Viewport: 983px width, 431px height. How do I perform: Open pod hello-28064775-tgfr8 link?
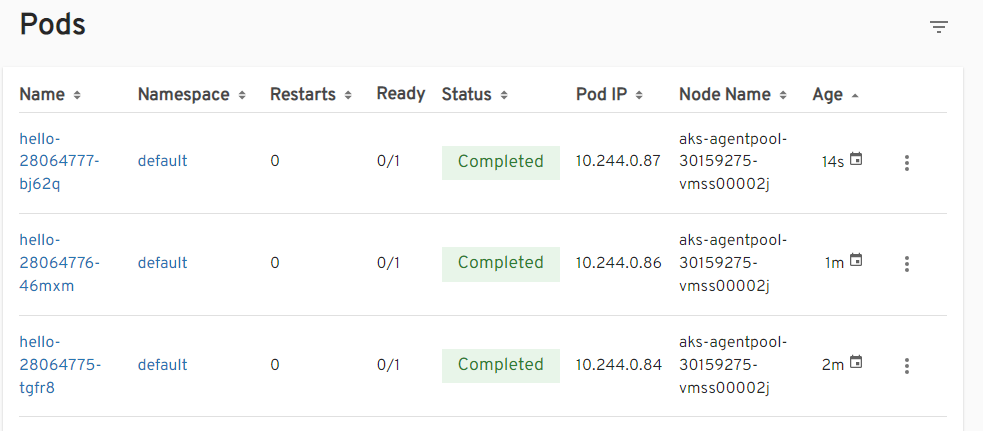click(59, 364)
